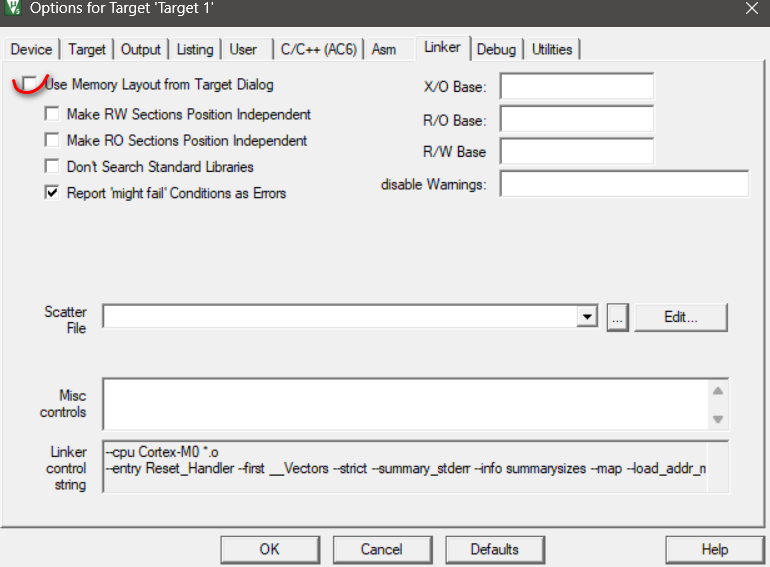
Task: Click the scatter file browse '...' button
Action: [x=616, y=317]
